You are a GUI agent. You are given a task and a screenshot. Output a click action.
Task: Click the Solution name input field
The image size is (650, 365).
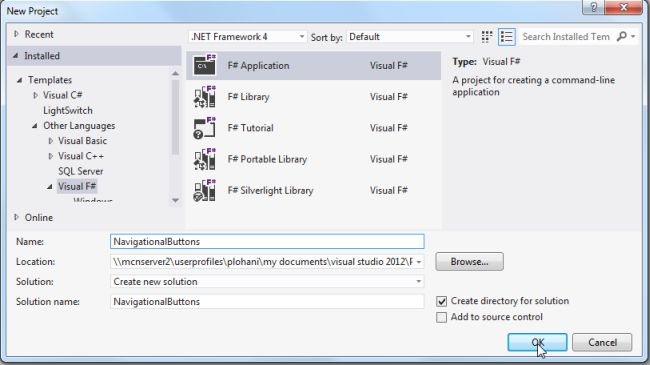[x=267, y=302]
